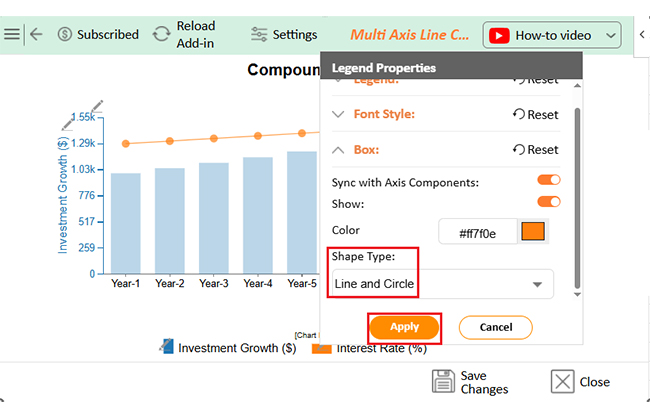Open the hamburger menu icon

coord(12,34)
